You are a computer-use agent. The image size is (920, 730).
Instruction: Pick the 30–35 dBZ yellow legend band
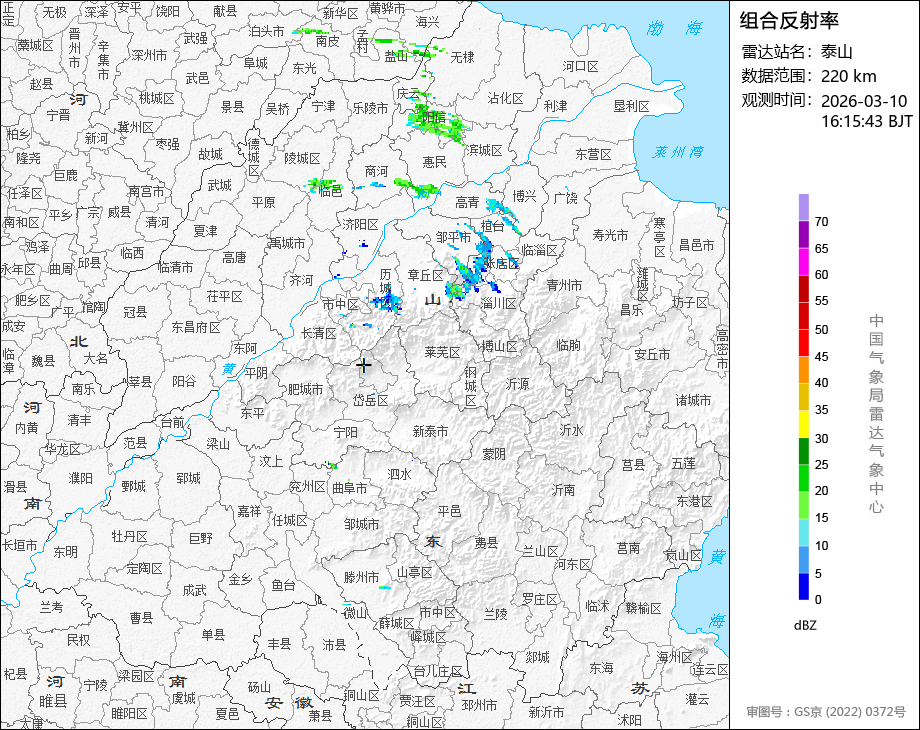pos(804,424)
